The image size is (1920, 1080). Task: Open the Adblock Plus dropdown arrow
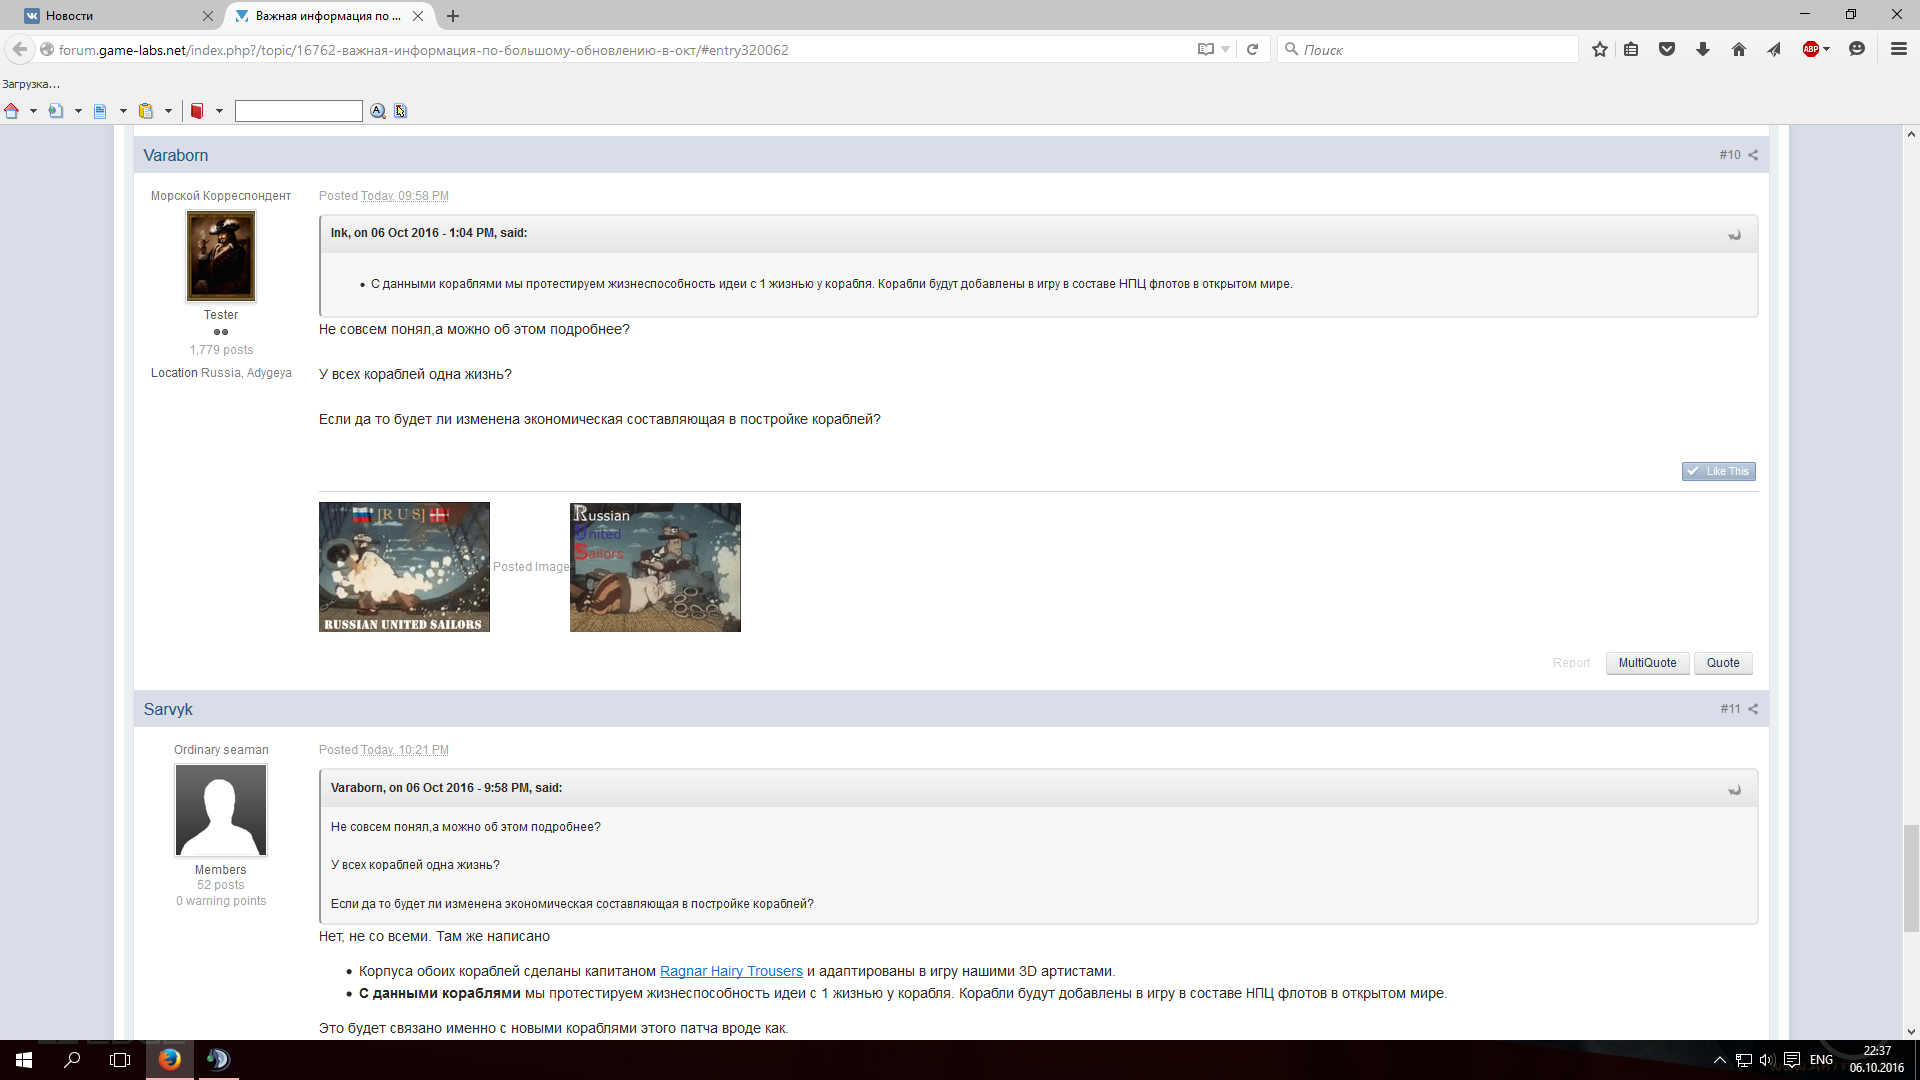tap(1827, 50)
